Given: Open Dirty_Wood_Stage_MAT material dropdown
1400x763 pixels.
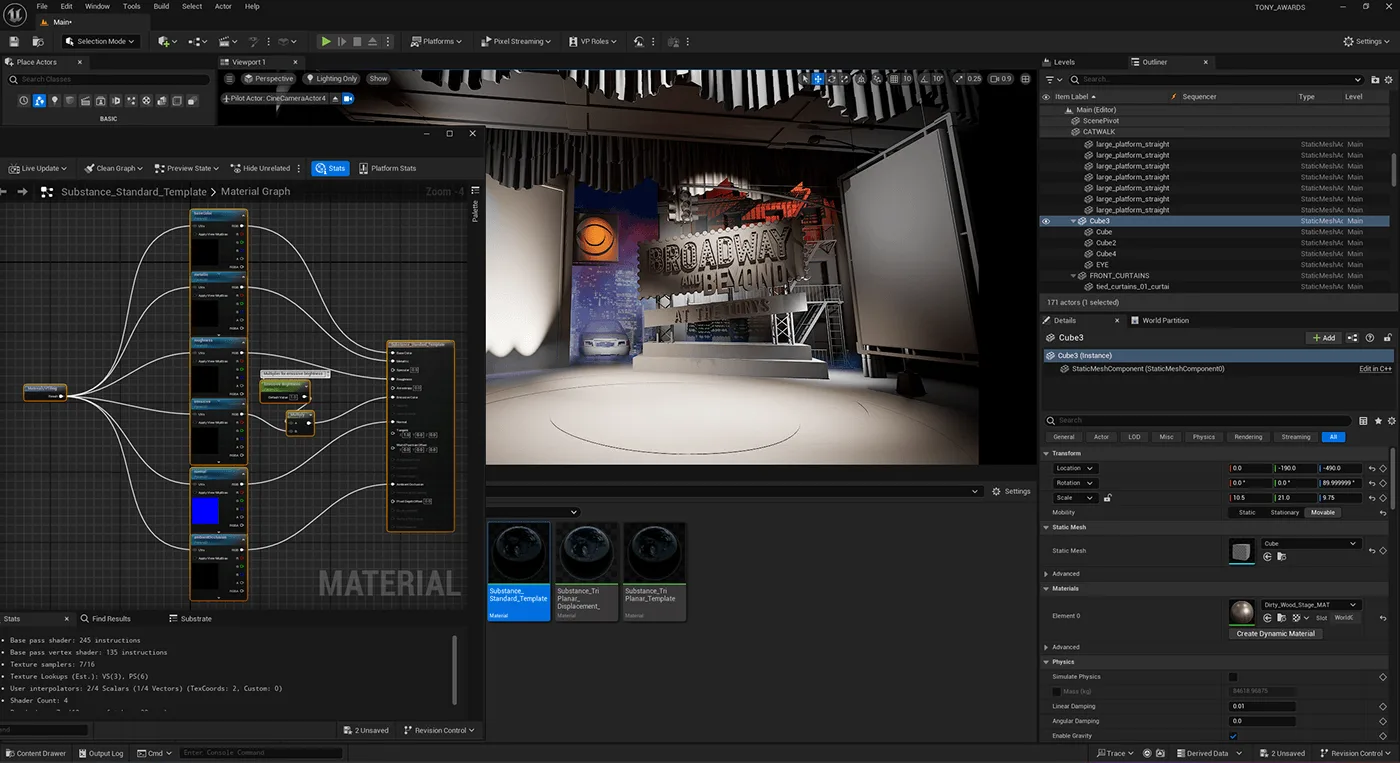Looking at the screenshot, I should 1311,604.
